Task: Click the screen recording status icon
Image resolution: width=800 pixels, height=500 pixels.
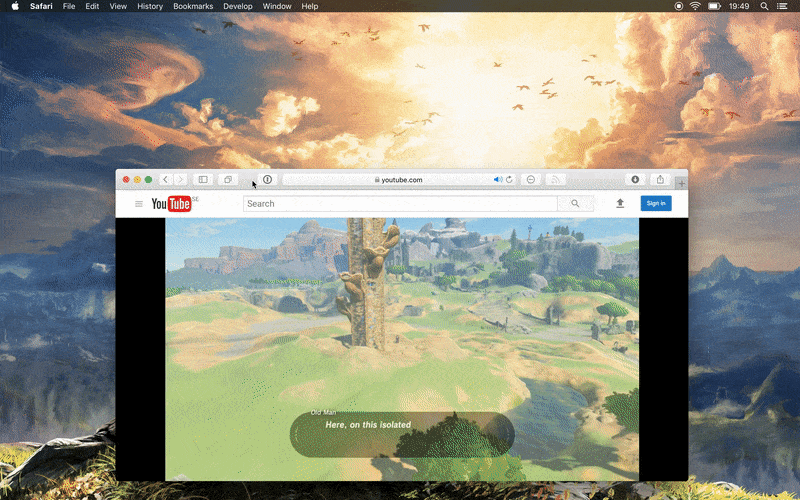Action: [x=679, y=6]
